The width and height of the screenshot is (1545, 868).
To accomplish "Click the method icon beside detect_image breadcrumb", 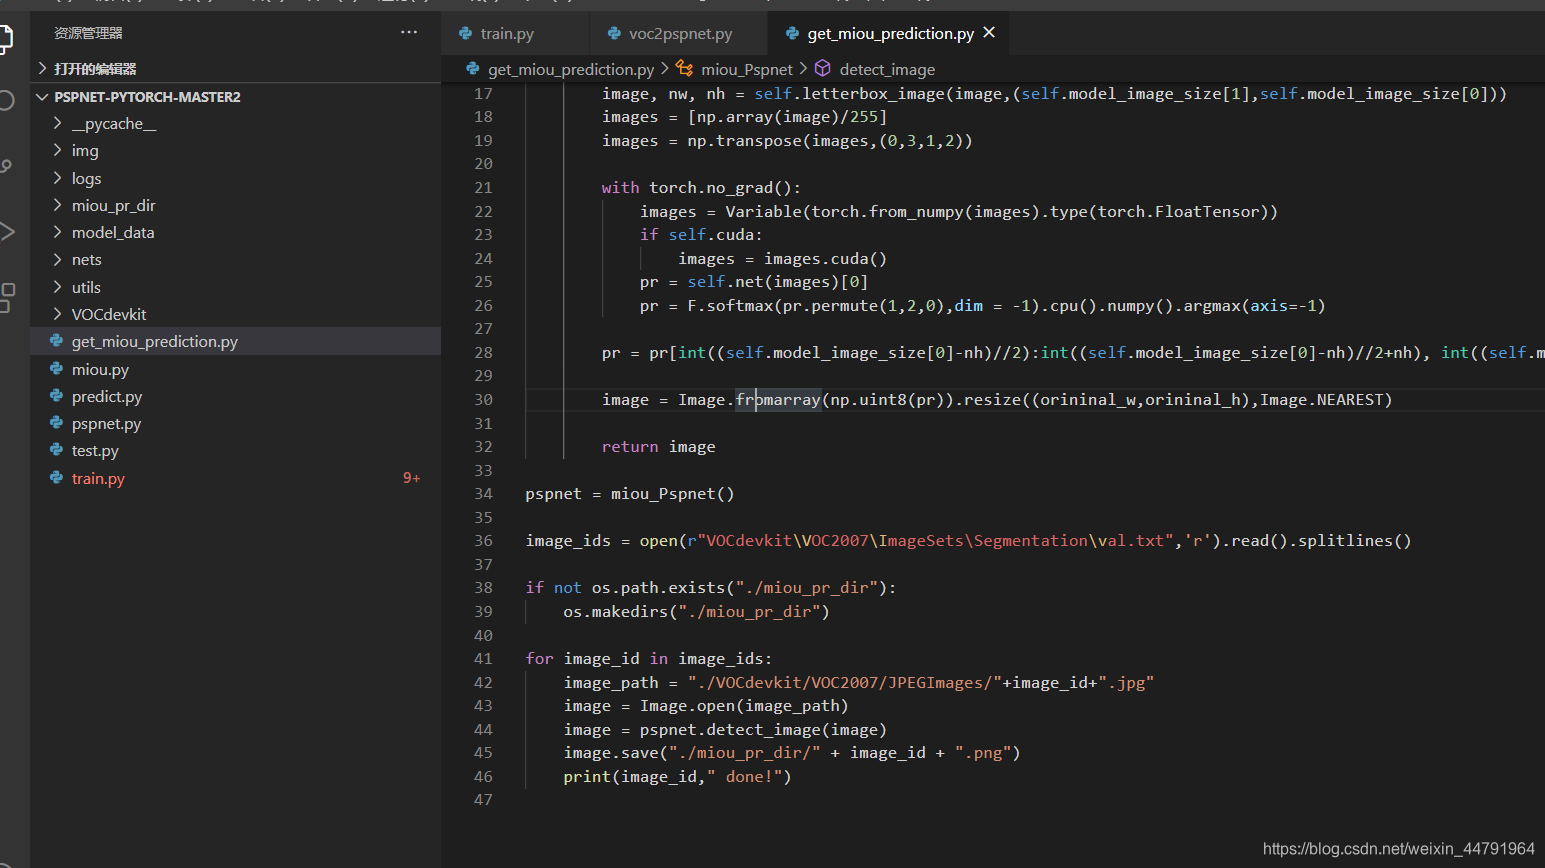I will click(823, 68).
